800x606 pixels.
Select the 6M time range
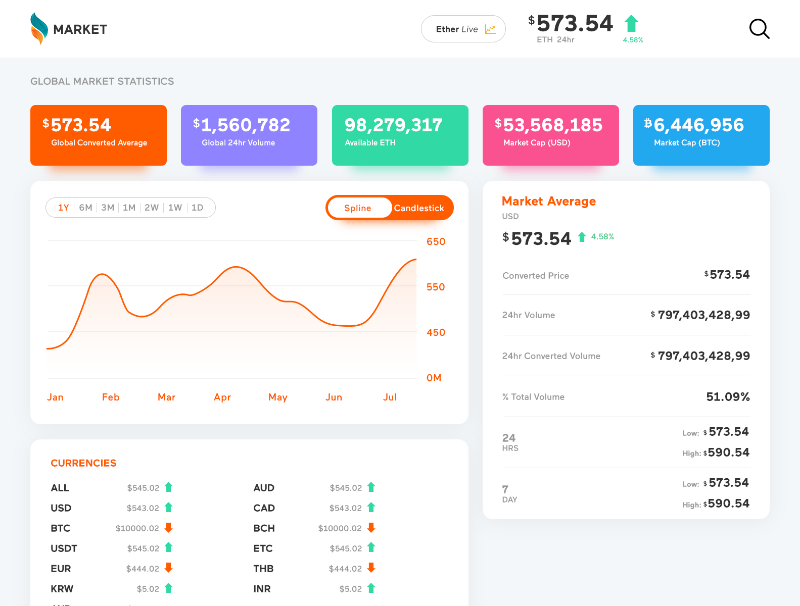[x=86, y=208]
